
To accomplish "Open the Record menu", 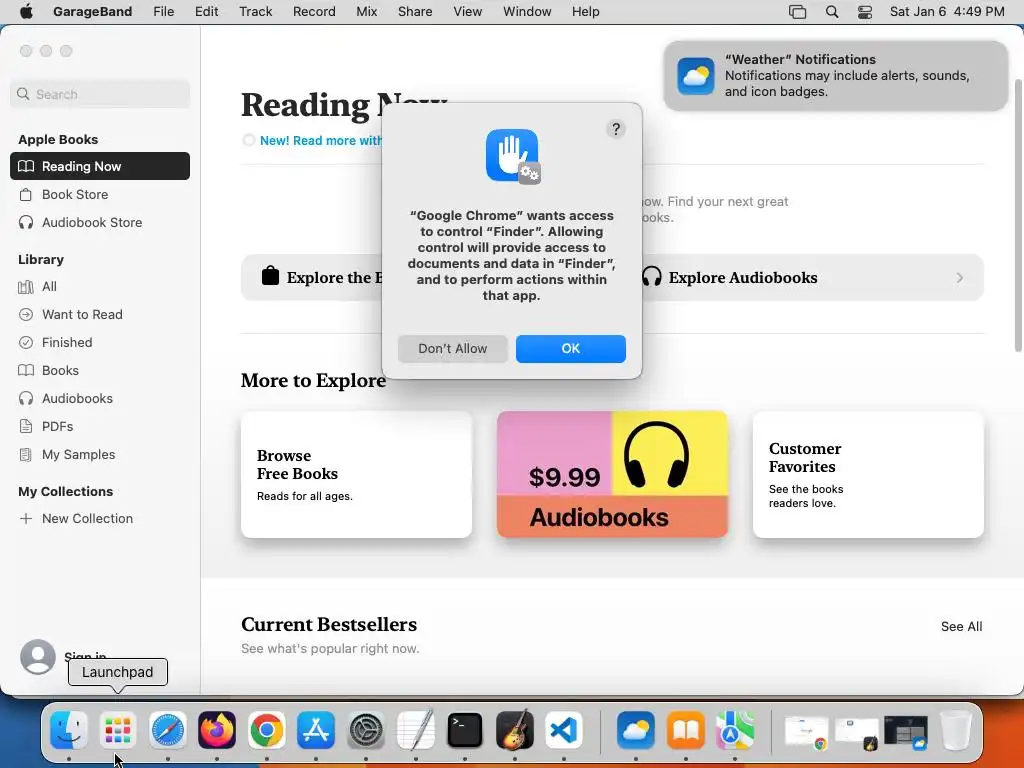I will click(314, 12).
